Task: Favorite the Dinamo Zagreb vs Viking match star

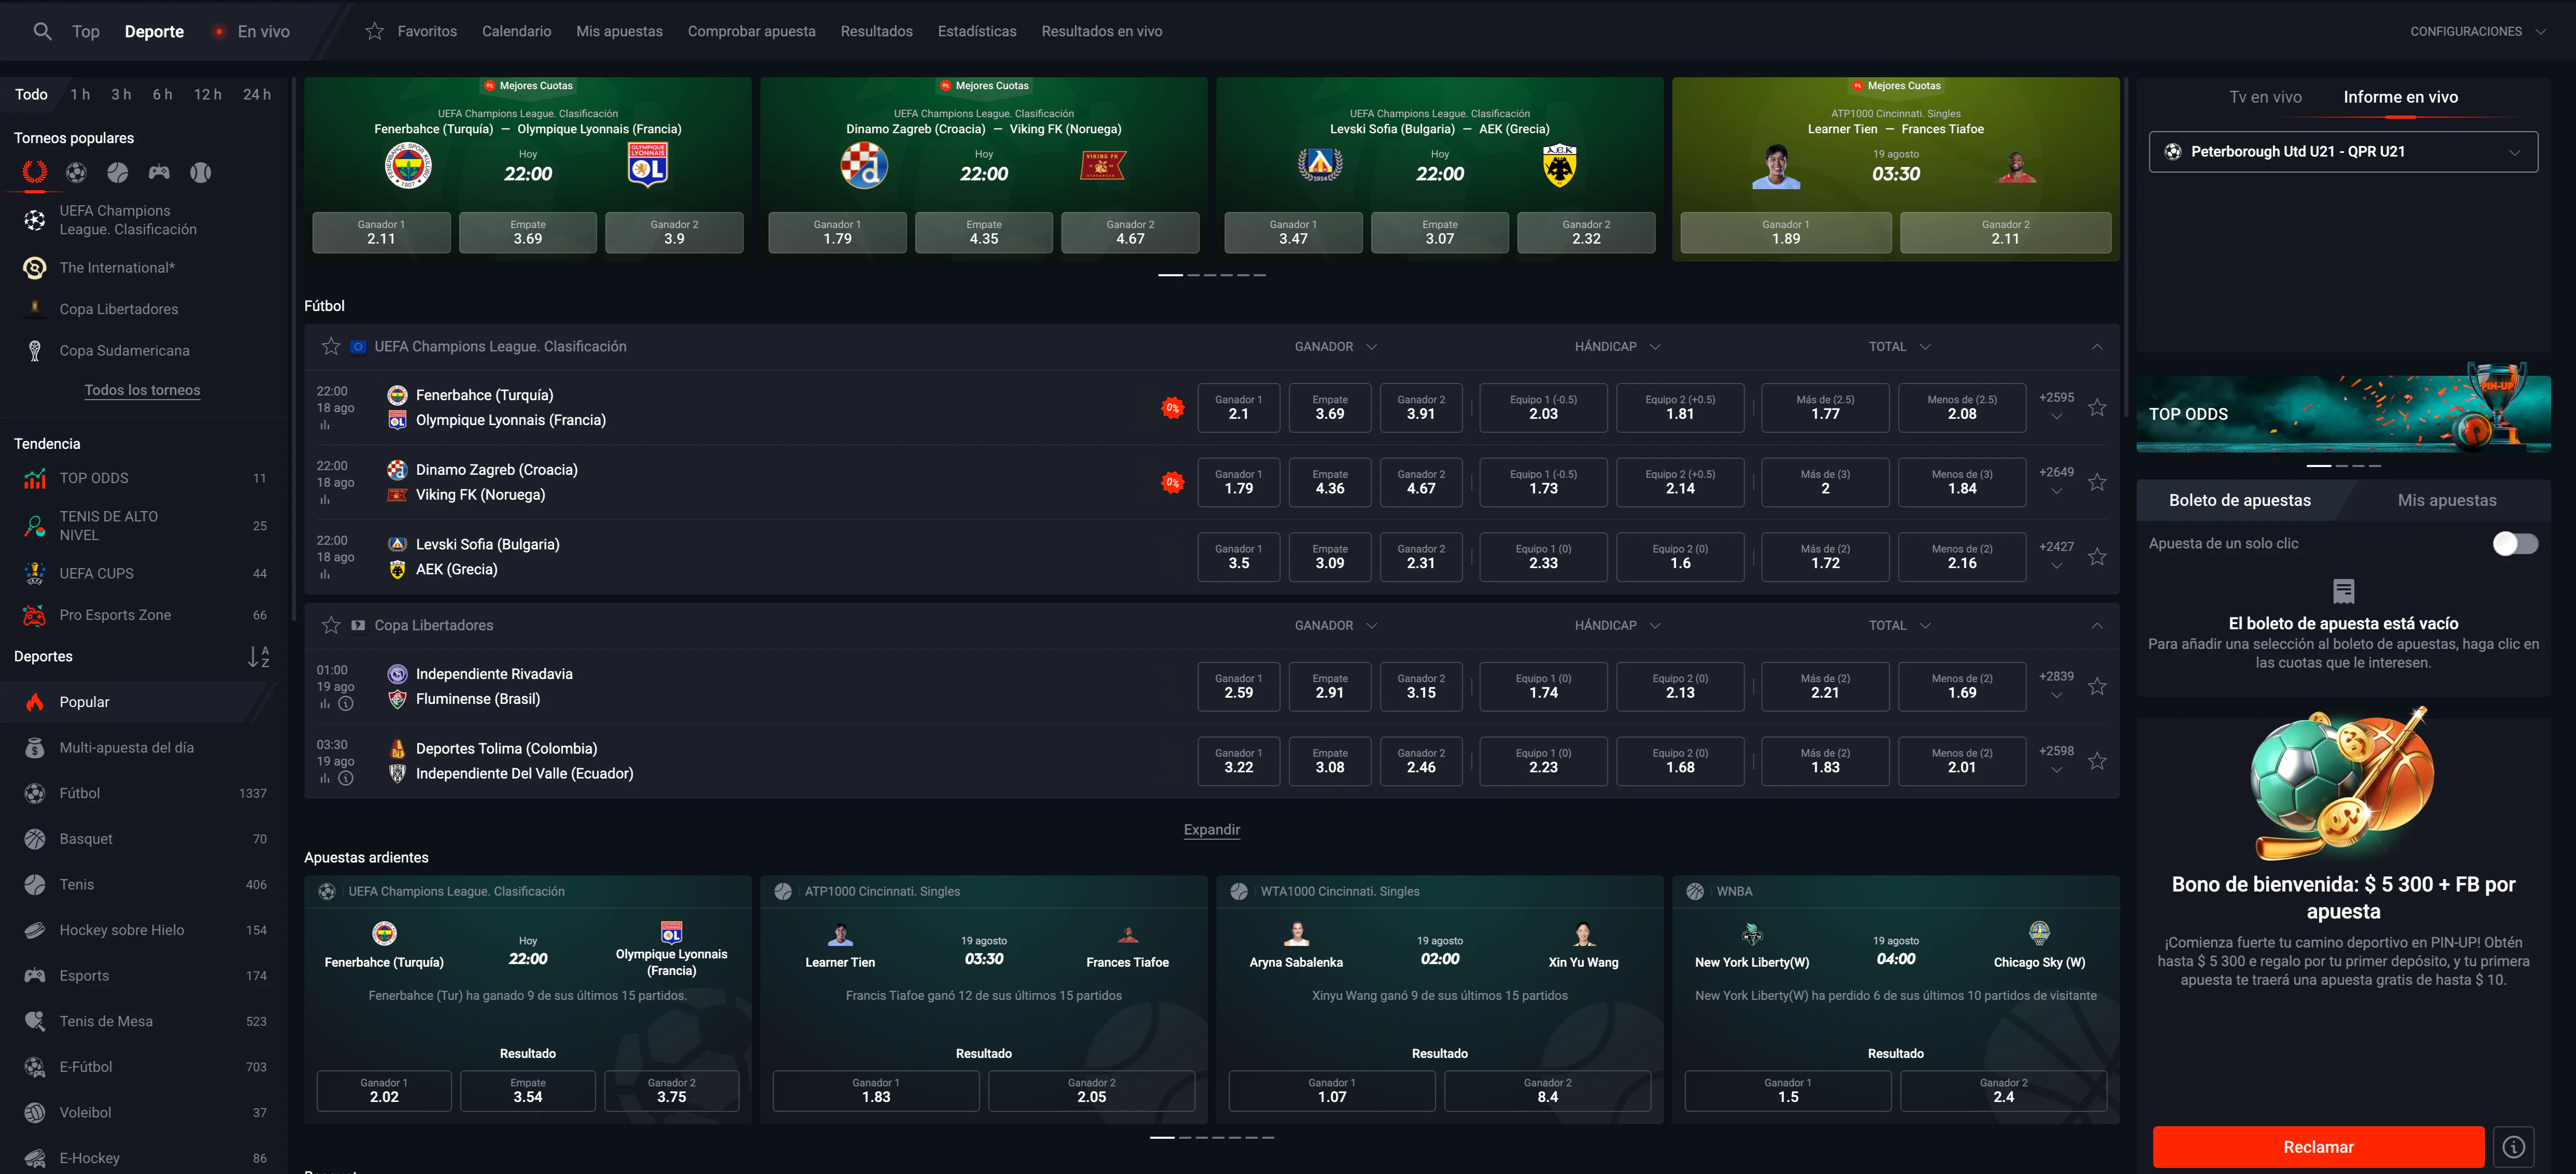Action: [x=2097, y=482]
